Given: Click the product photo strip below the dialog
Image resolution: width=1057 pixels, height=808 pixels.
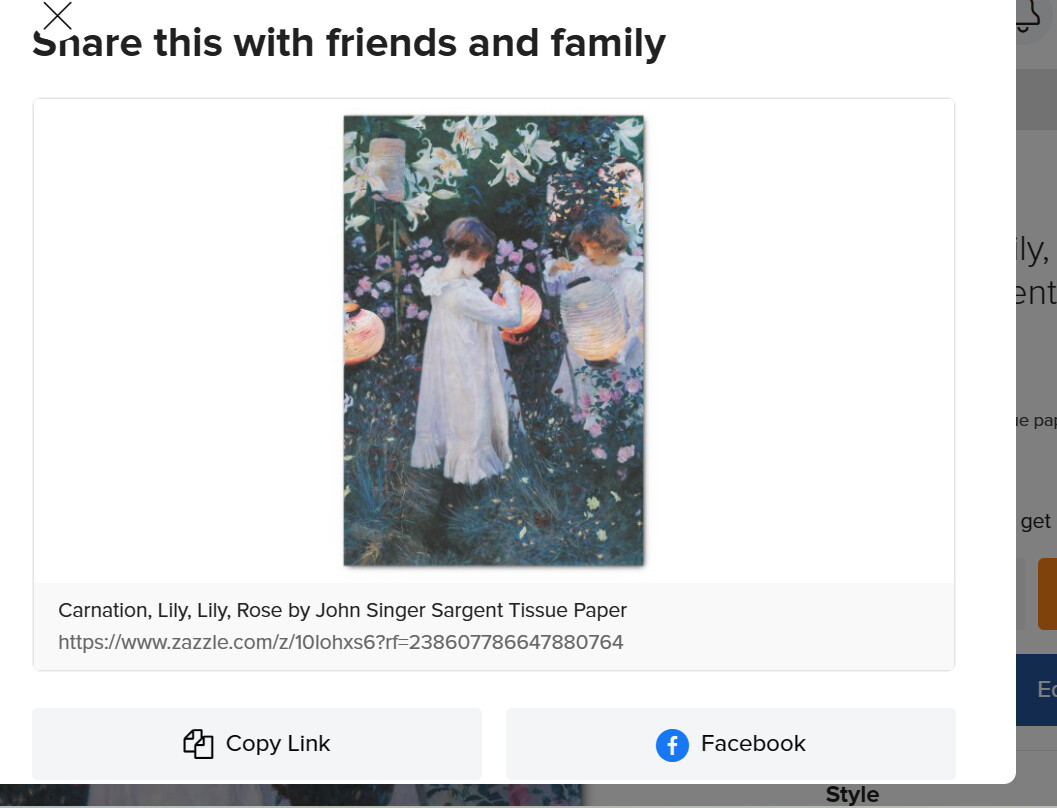Looking at the screenshot, I should point(290,795).
